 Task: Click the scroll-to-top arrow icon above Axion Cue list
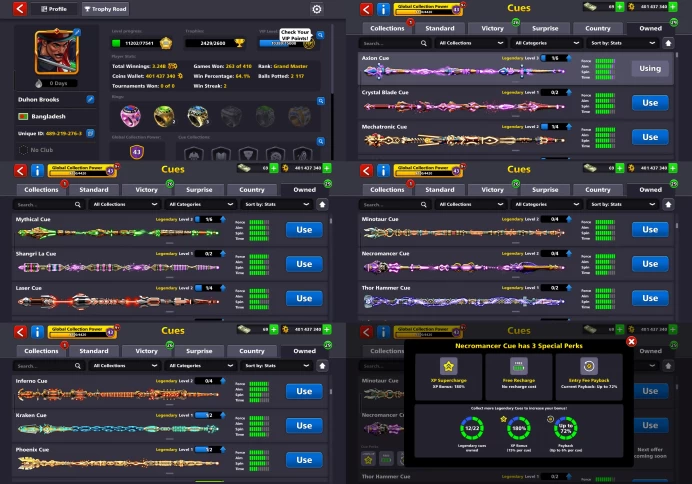click(x=668, y=43)
